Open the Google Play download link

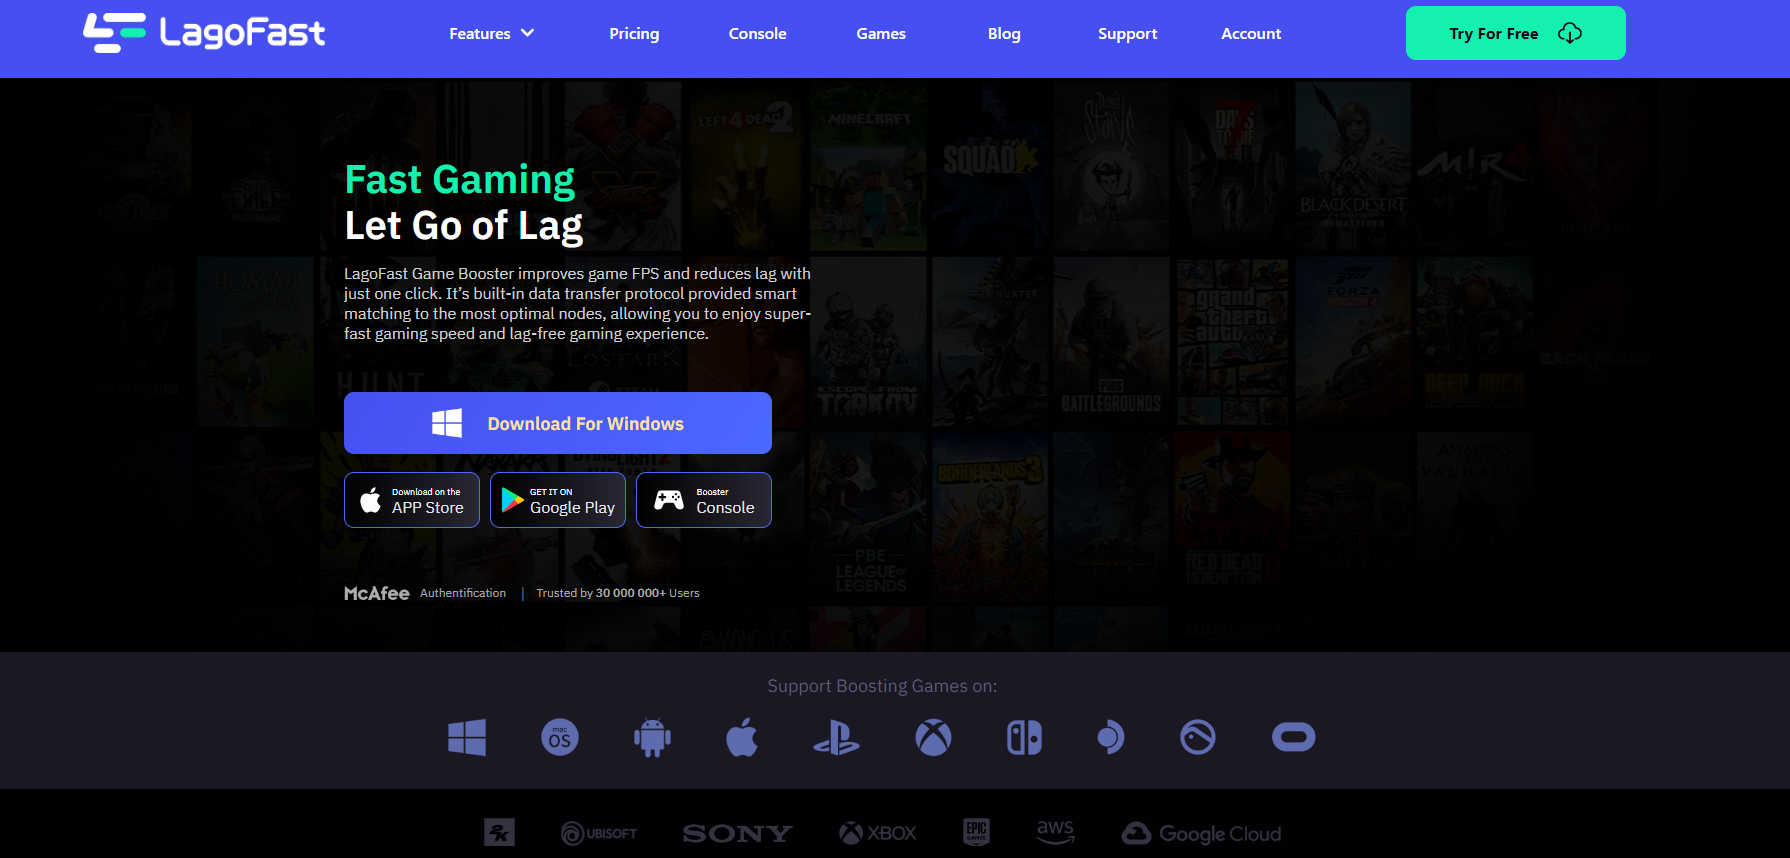coord(558,500)
